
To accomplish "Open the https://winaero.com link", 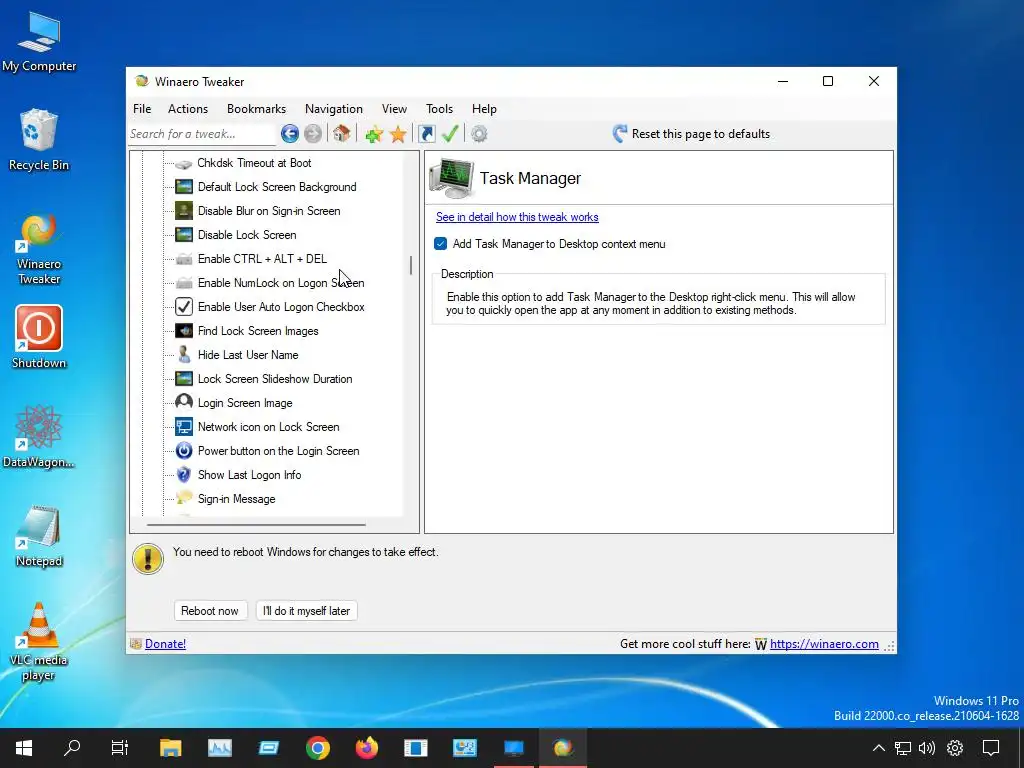I will 824,644.
